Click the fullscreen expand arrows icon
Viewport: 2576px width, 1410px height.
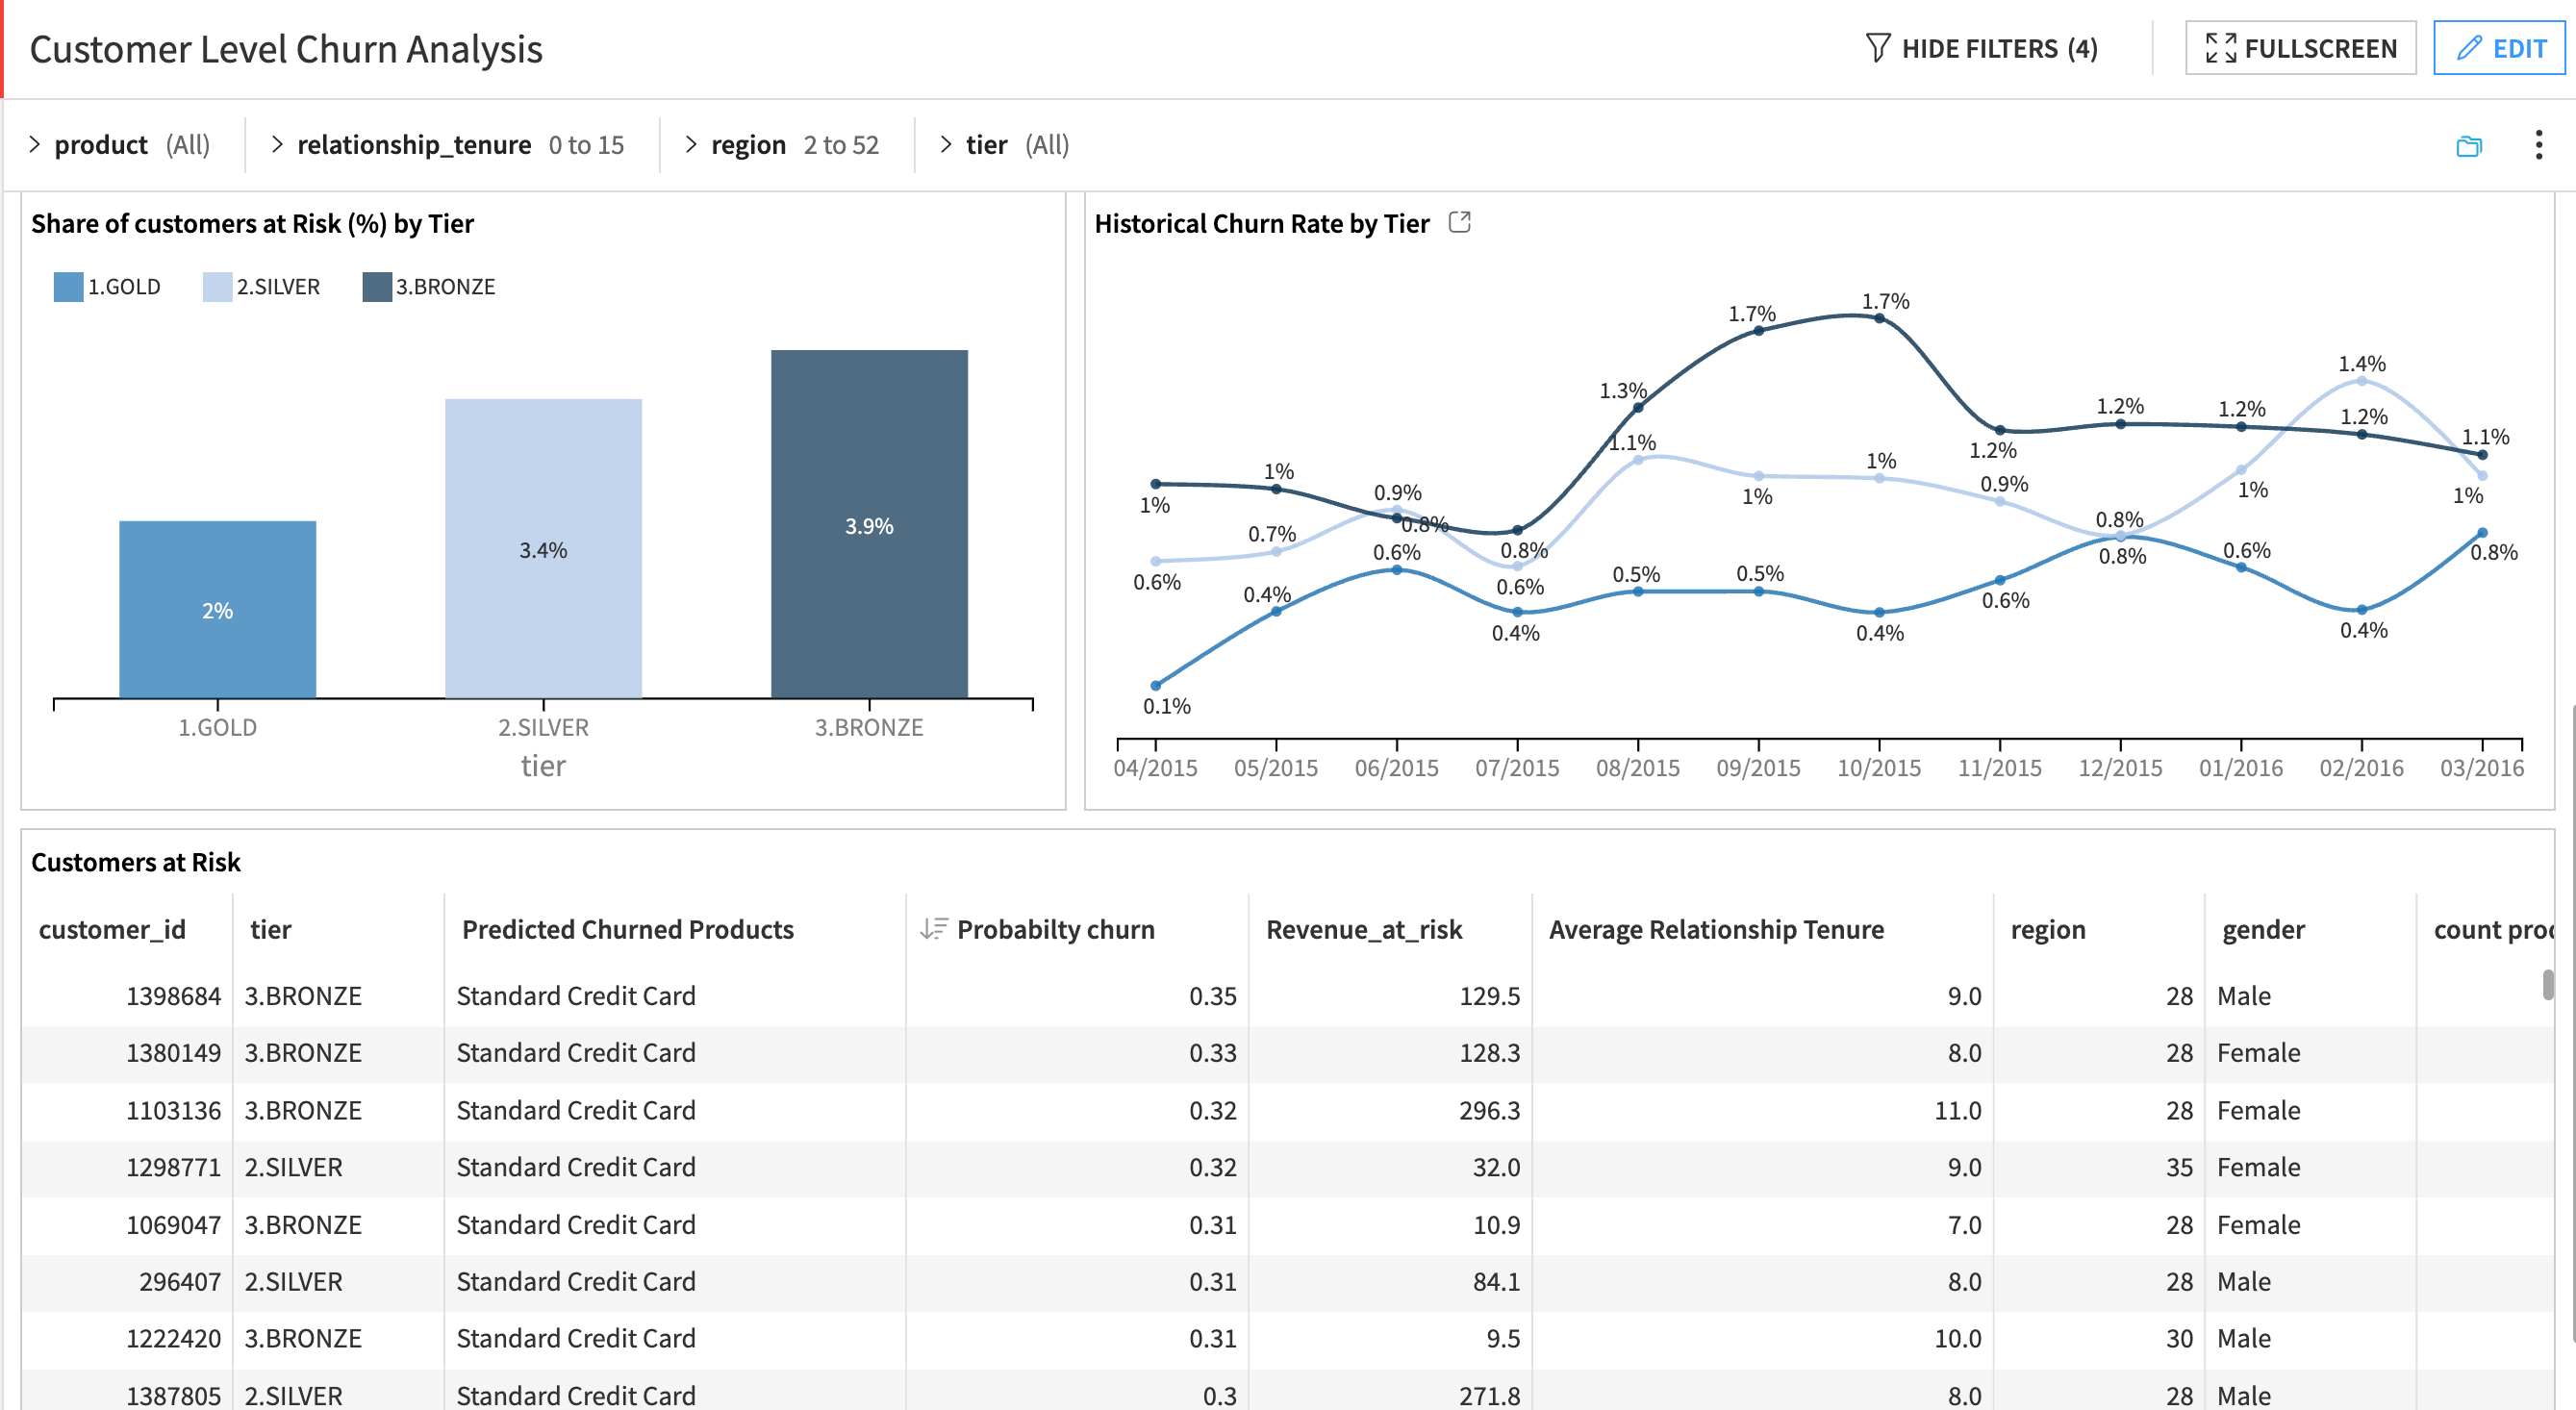coord(2224,47)
